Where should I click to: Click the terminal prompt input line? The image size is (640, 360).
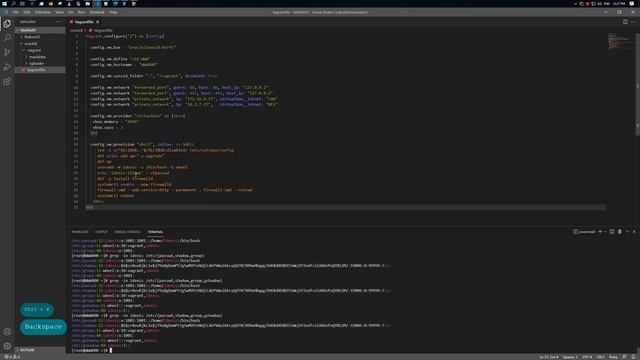(91, 350)
